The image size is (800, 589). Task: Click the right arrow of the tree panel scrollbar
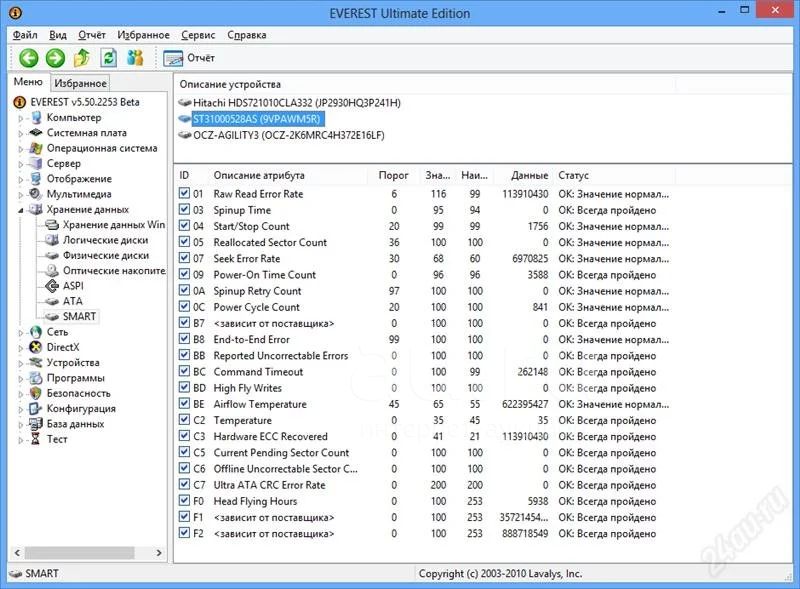(159, 553)
